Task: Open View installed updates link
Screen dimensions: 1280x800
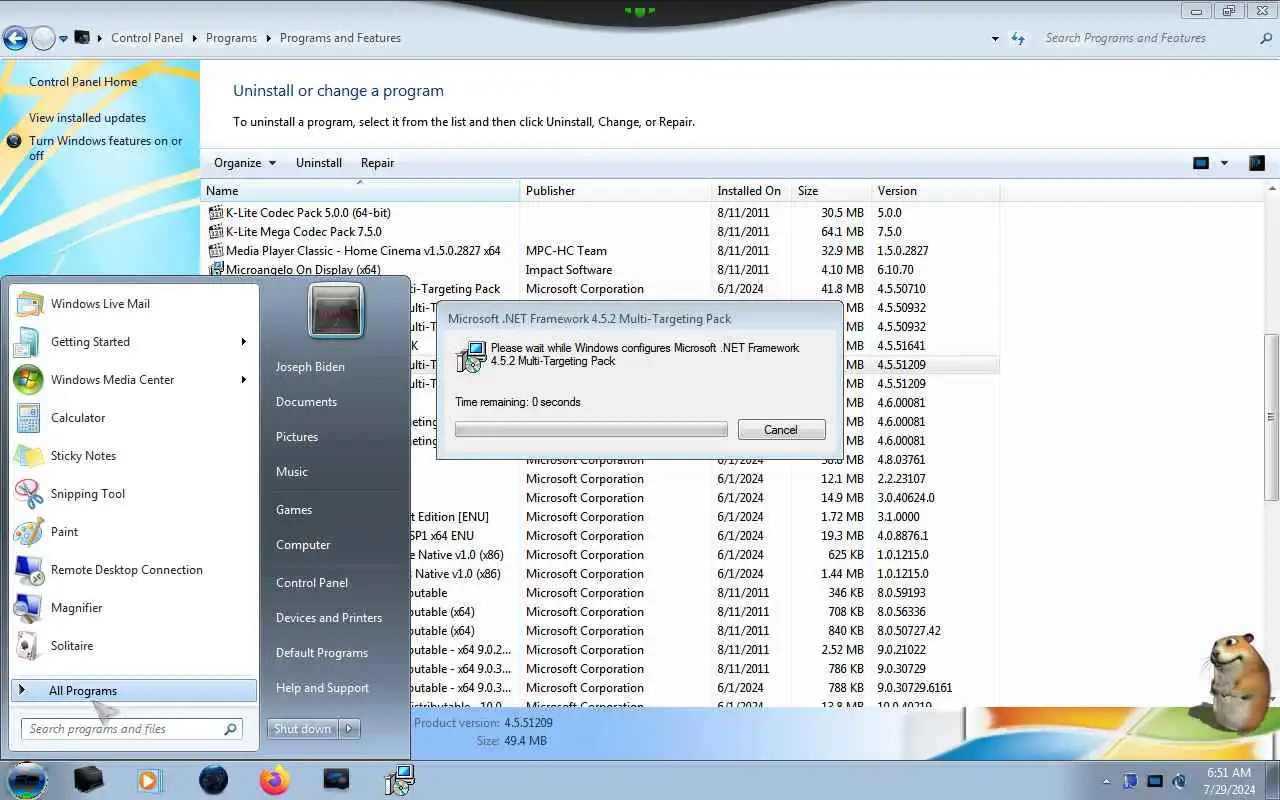Action: point(87,118)
